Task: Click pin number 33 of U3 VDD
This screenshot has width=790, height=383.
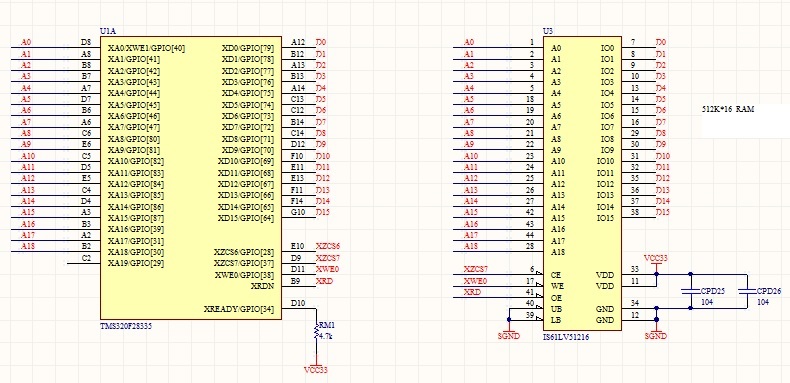Action: tap(634, 269)
